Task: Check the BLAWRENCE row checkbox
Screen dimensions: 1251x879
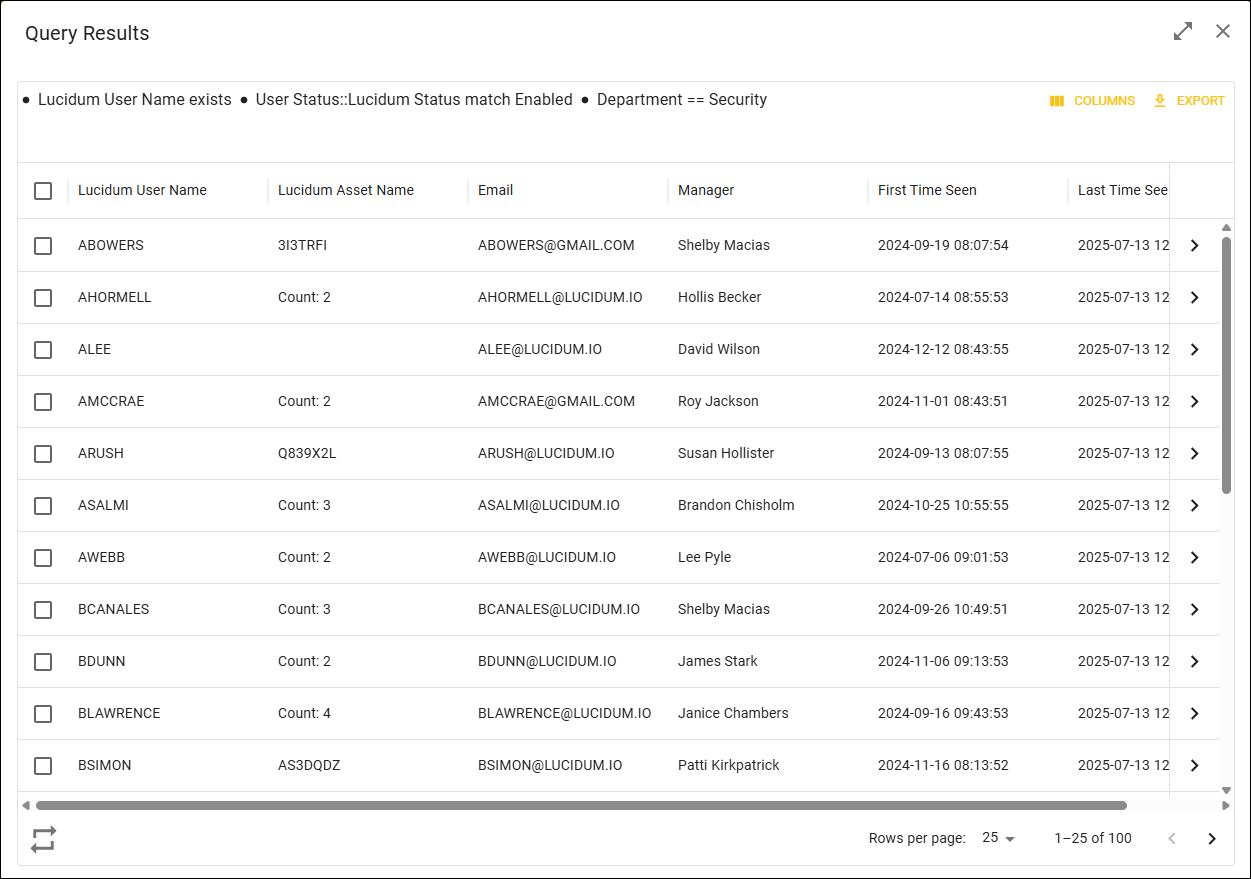Action: click(x=43, y=714)
